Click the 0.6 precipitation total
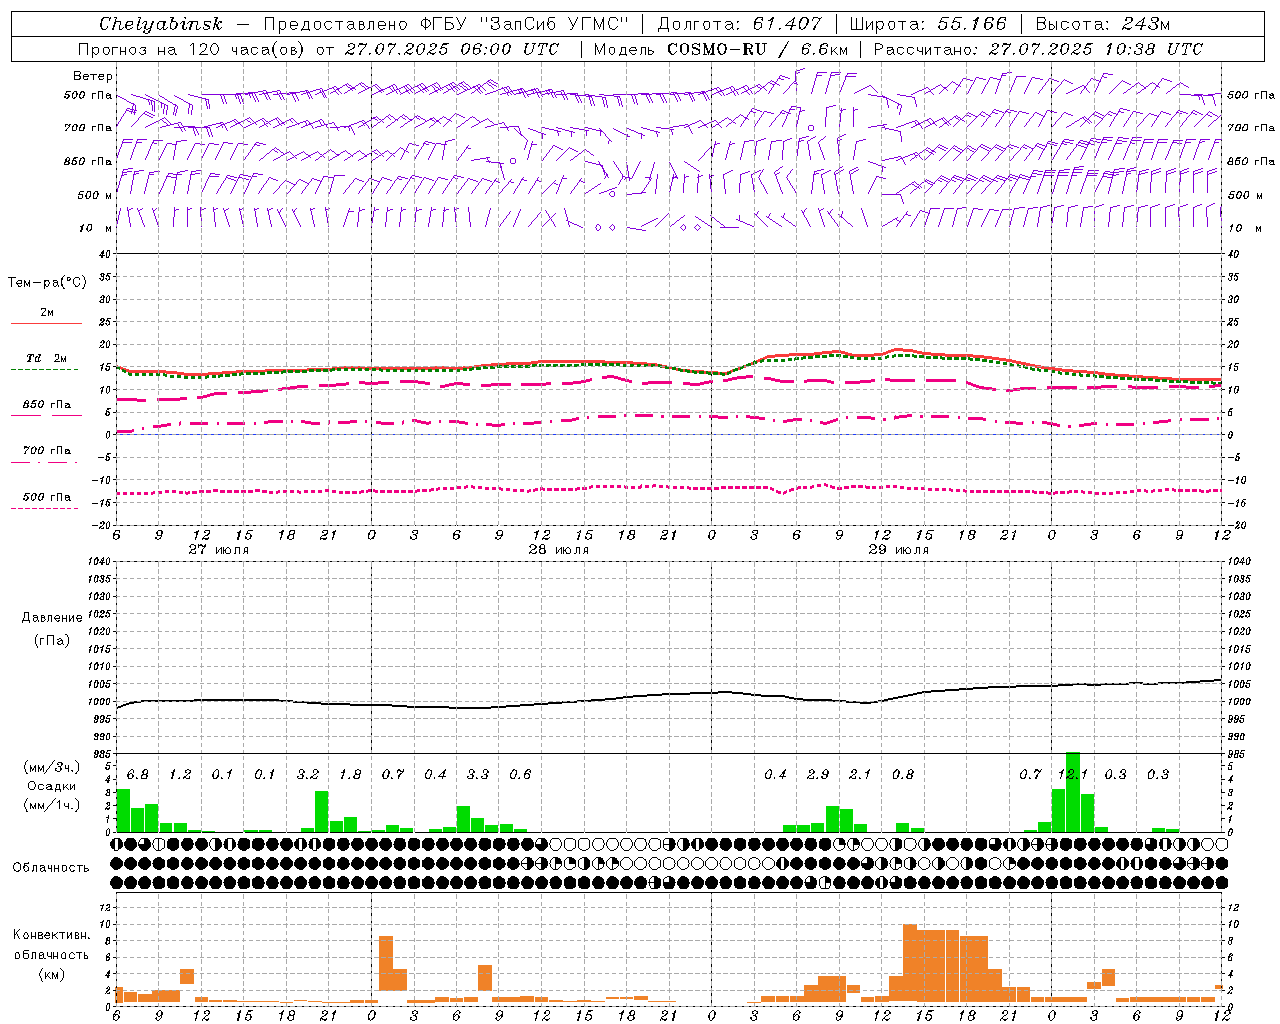The height and width of the screenshot is (1024, 1280). (520, 775)
